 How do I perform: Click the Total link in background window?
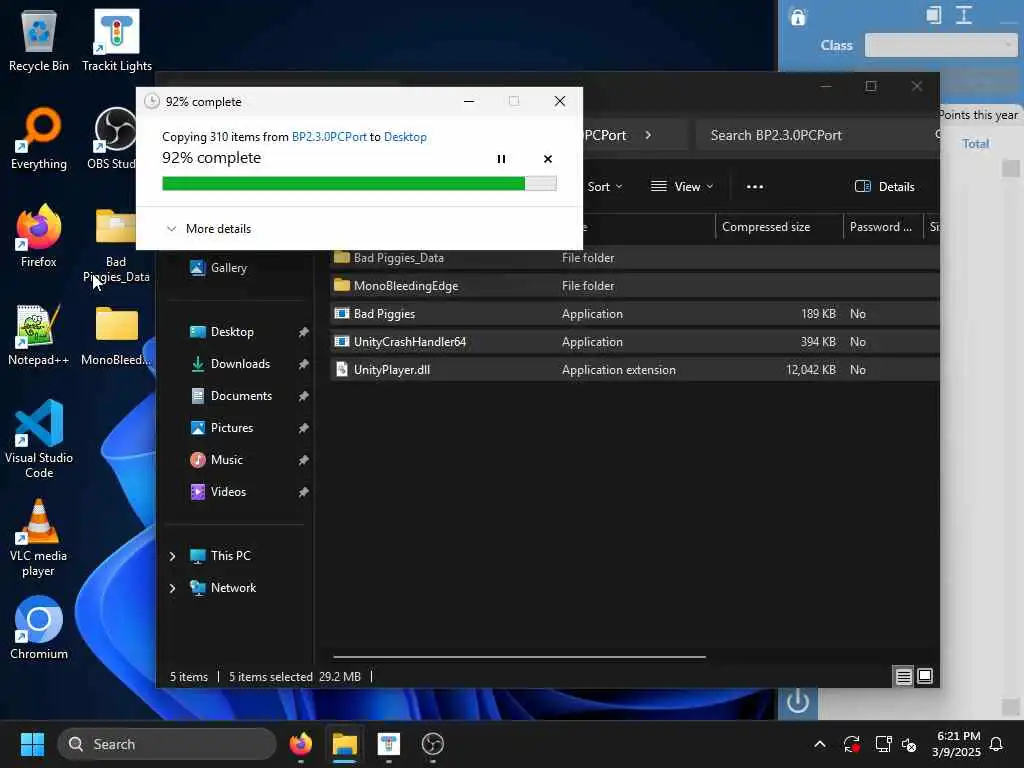coord(975,144)
